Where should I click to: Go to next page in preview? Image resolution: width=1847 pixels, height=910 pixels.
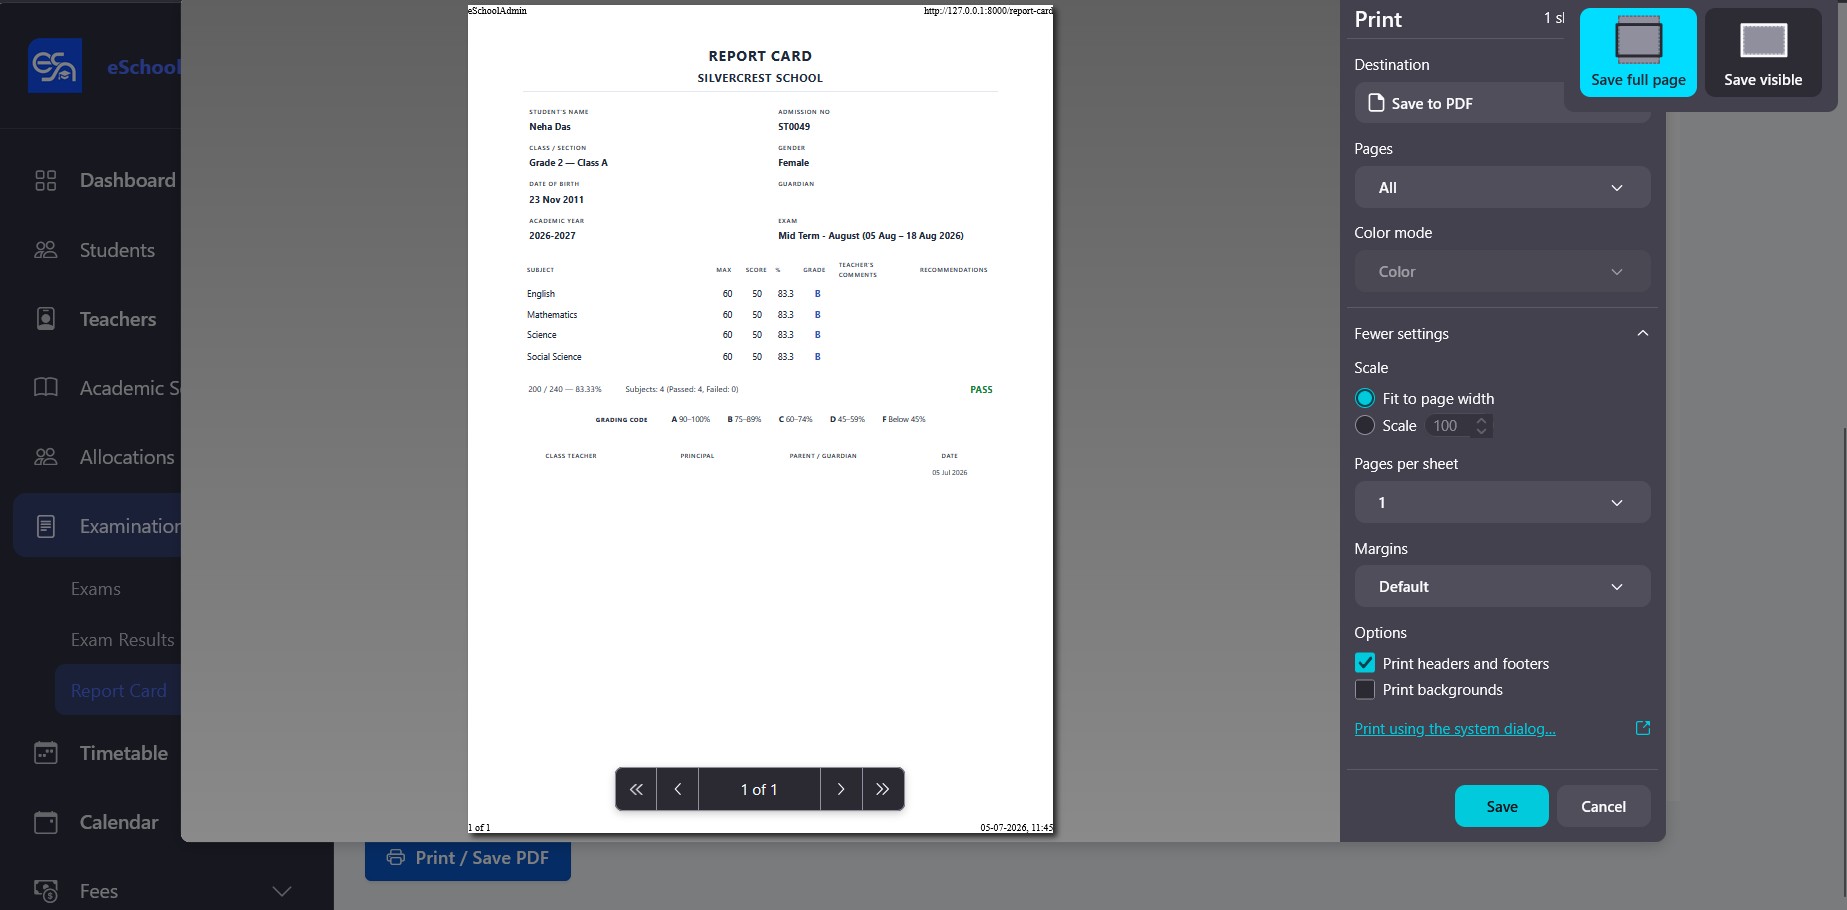click(x=841, y=789)
